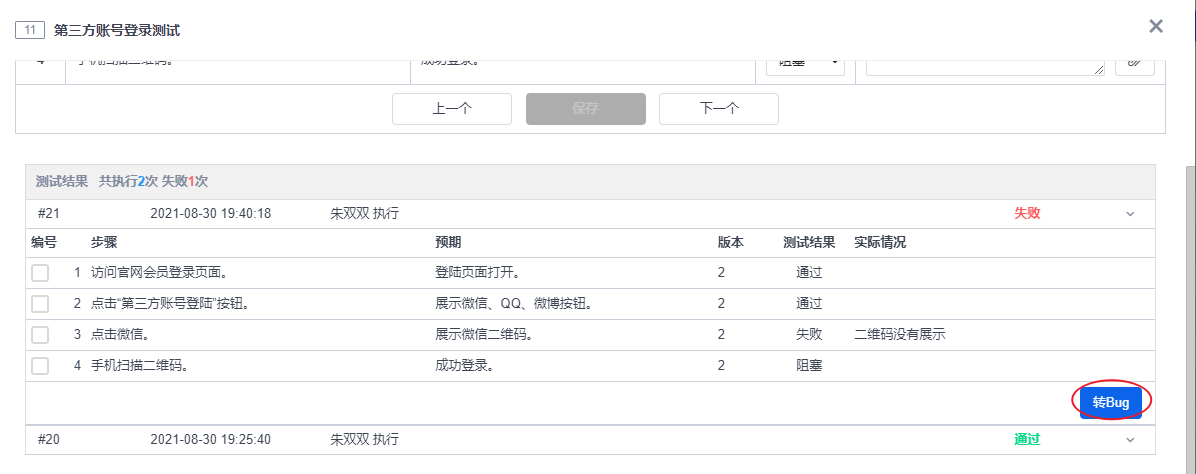The width and height of the screenshot is (1196, 474).
Task: Go to previous case with 上一个
Action: pos(452,109)
